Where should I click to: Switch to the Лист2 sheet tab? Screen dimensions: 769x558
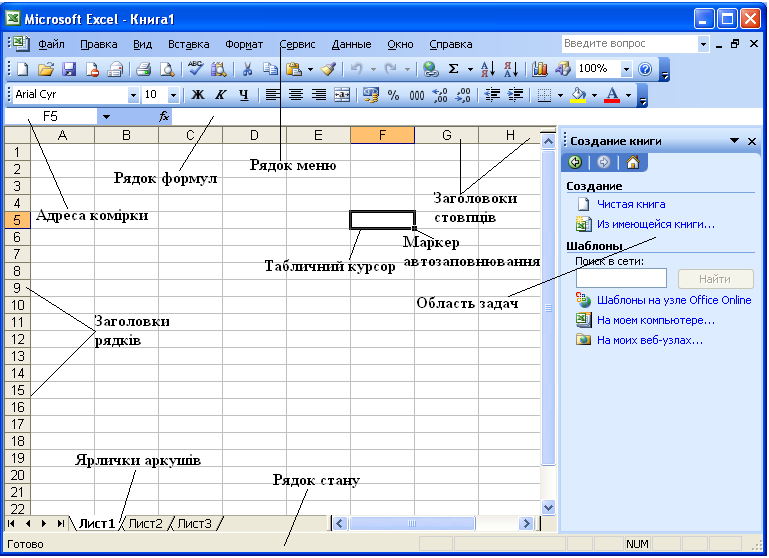tap(145, 524)
